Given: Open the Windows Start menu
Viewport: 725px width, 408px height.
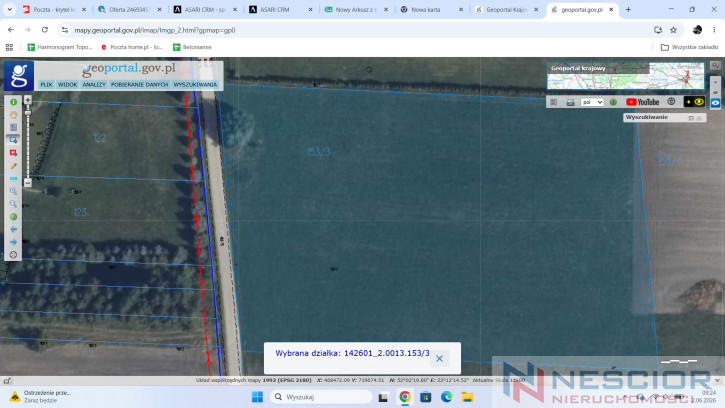Looking at the screenshot, I should [x=257, y=397].
